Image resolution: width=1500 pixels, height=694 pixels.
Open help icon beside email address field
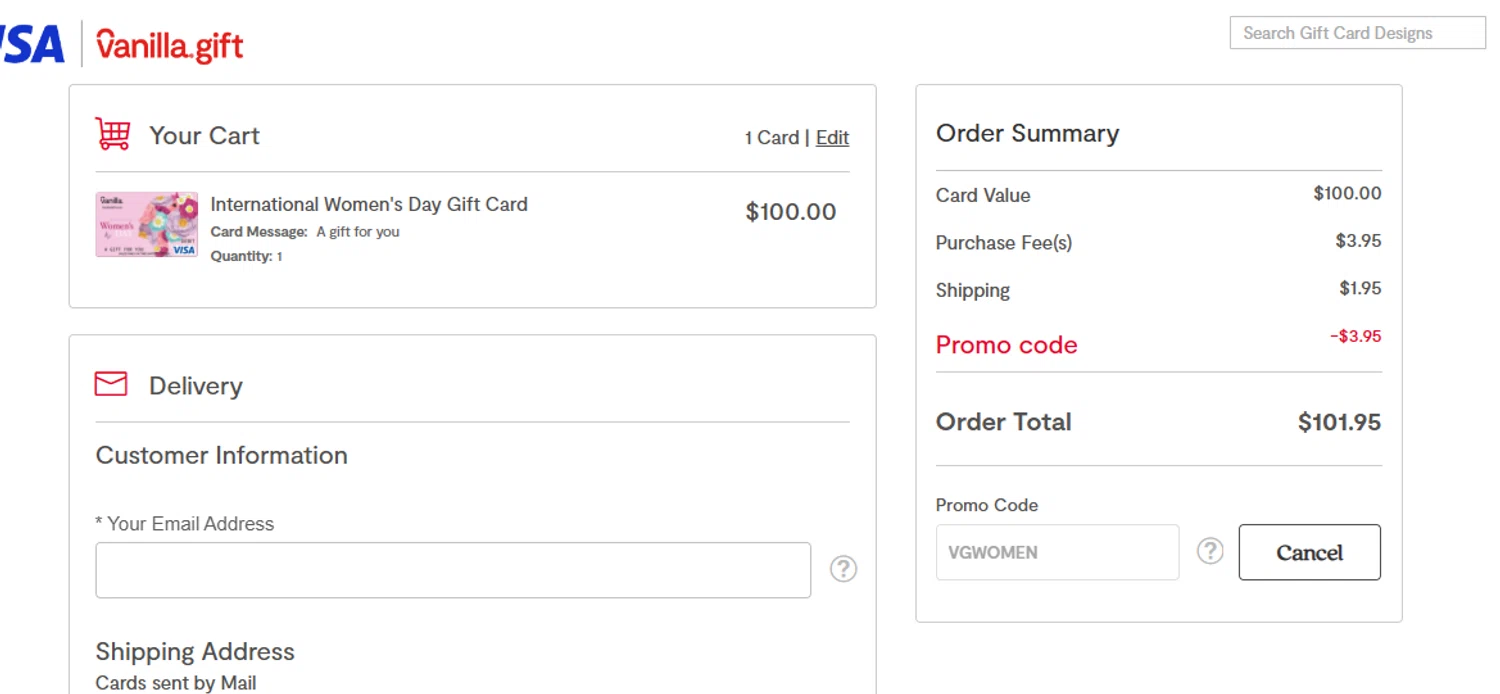tap(843, 569)
